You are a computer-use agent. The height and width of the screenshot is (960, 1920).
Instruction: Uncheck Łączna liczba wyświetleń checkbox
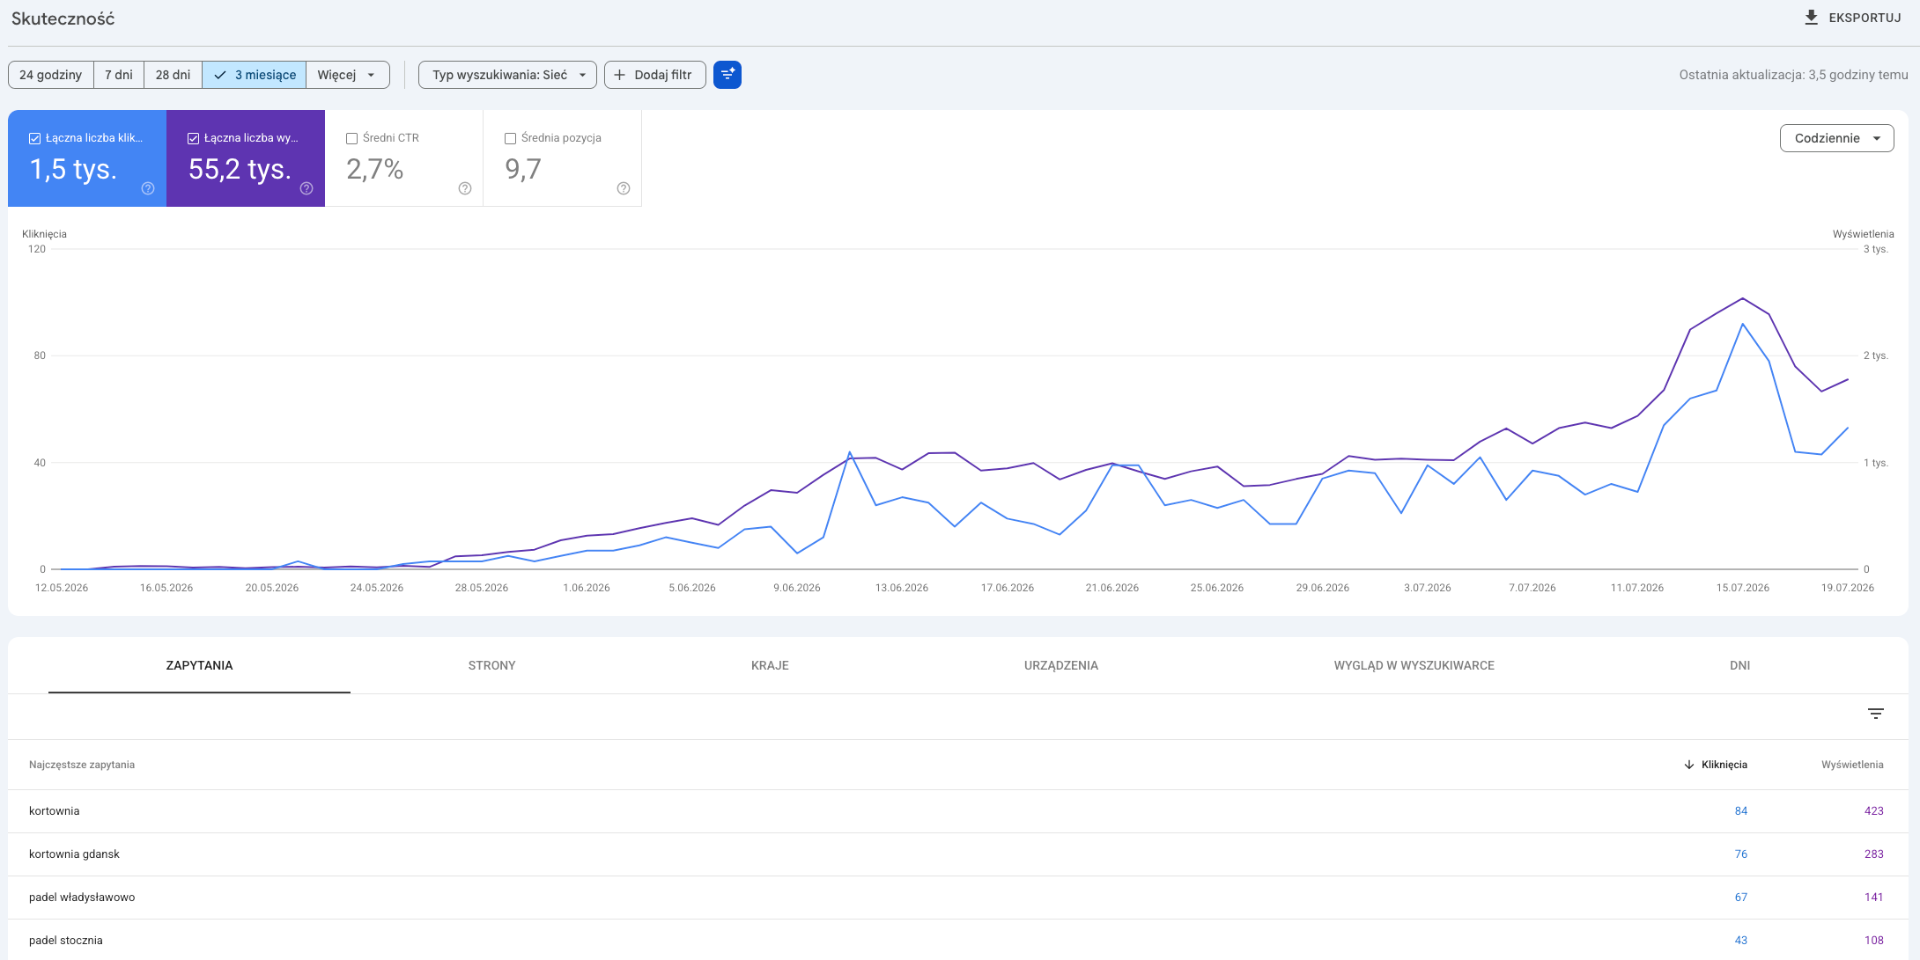(x=193, y=139)
